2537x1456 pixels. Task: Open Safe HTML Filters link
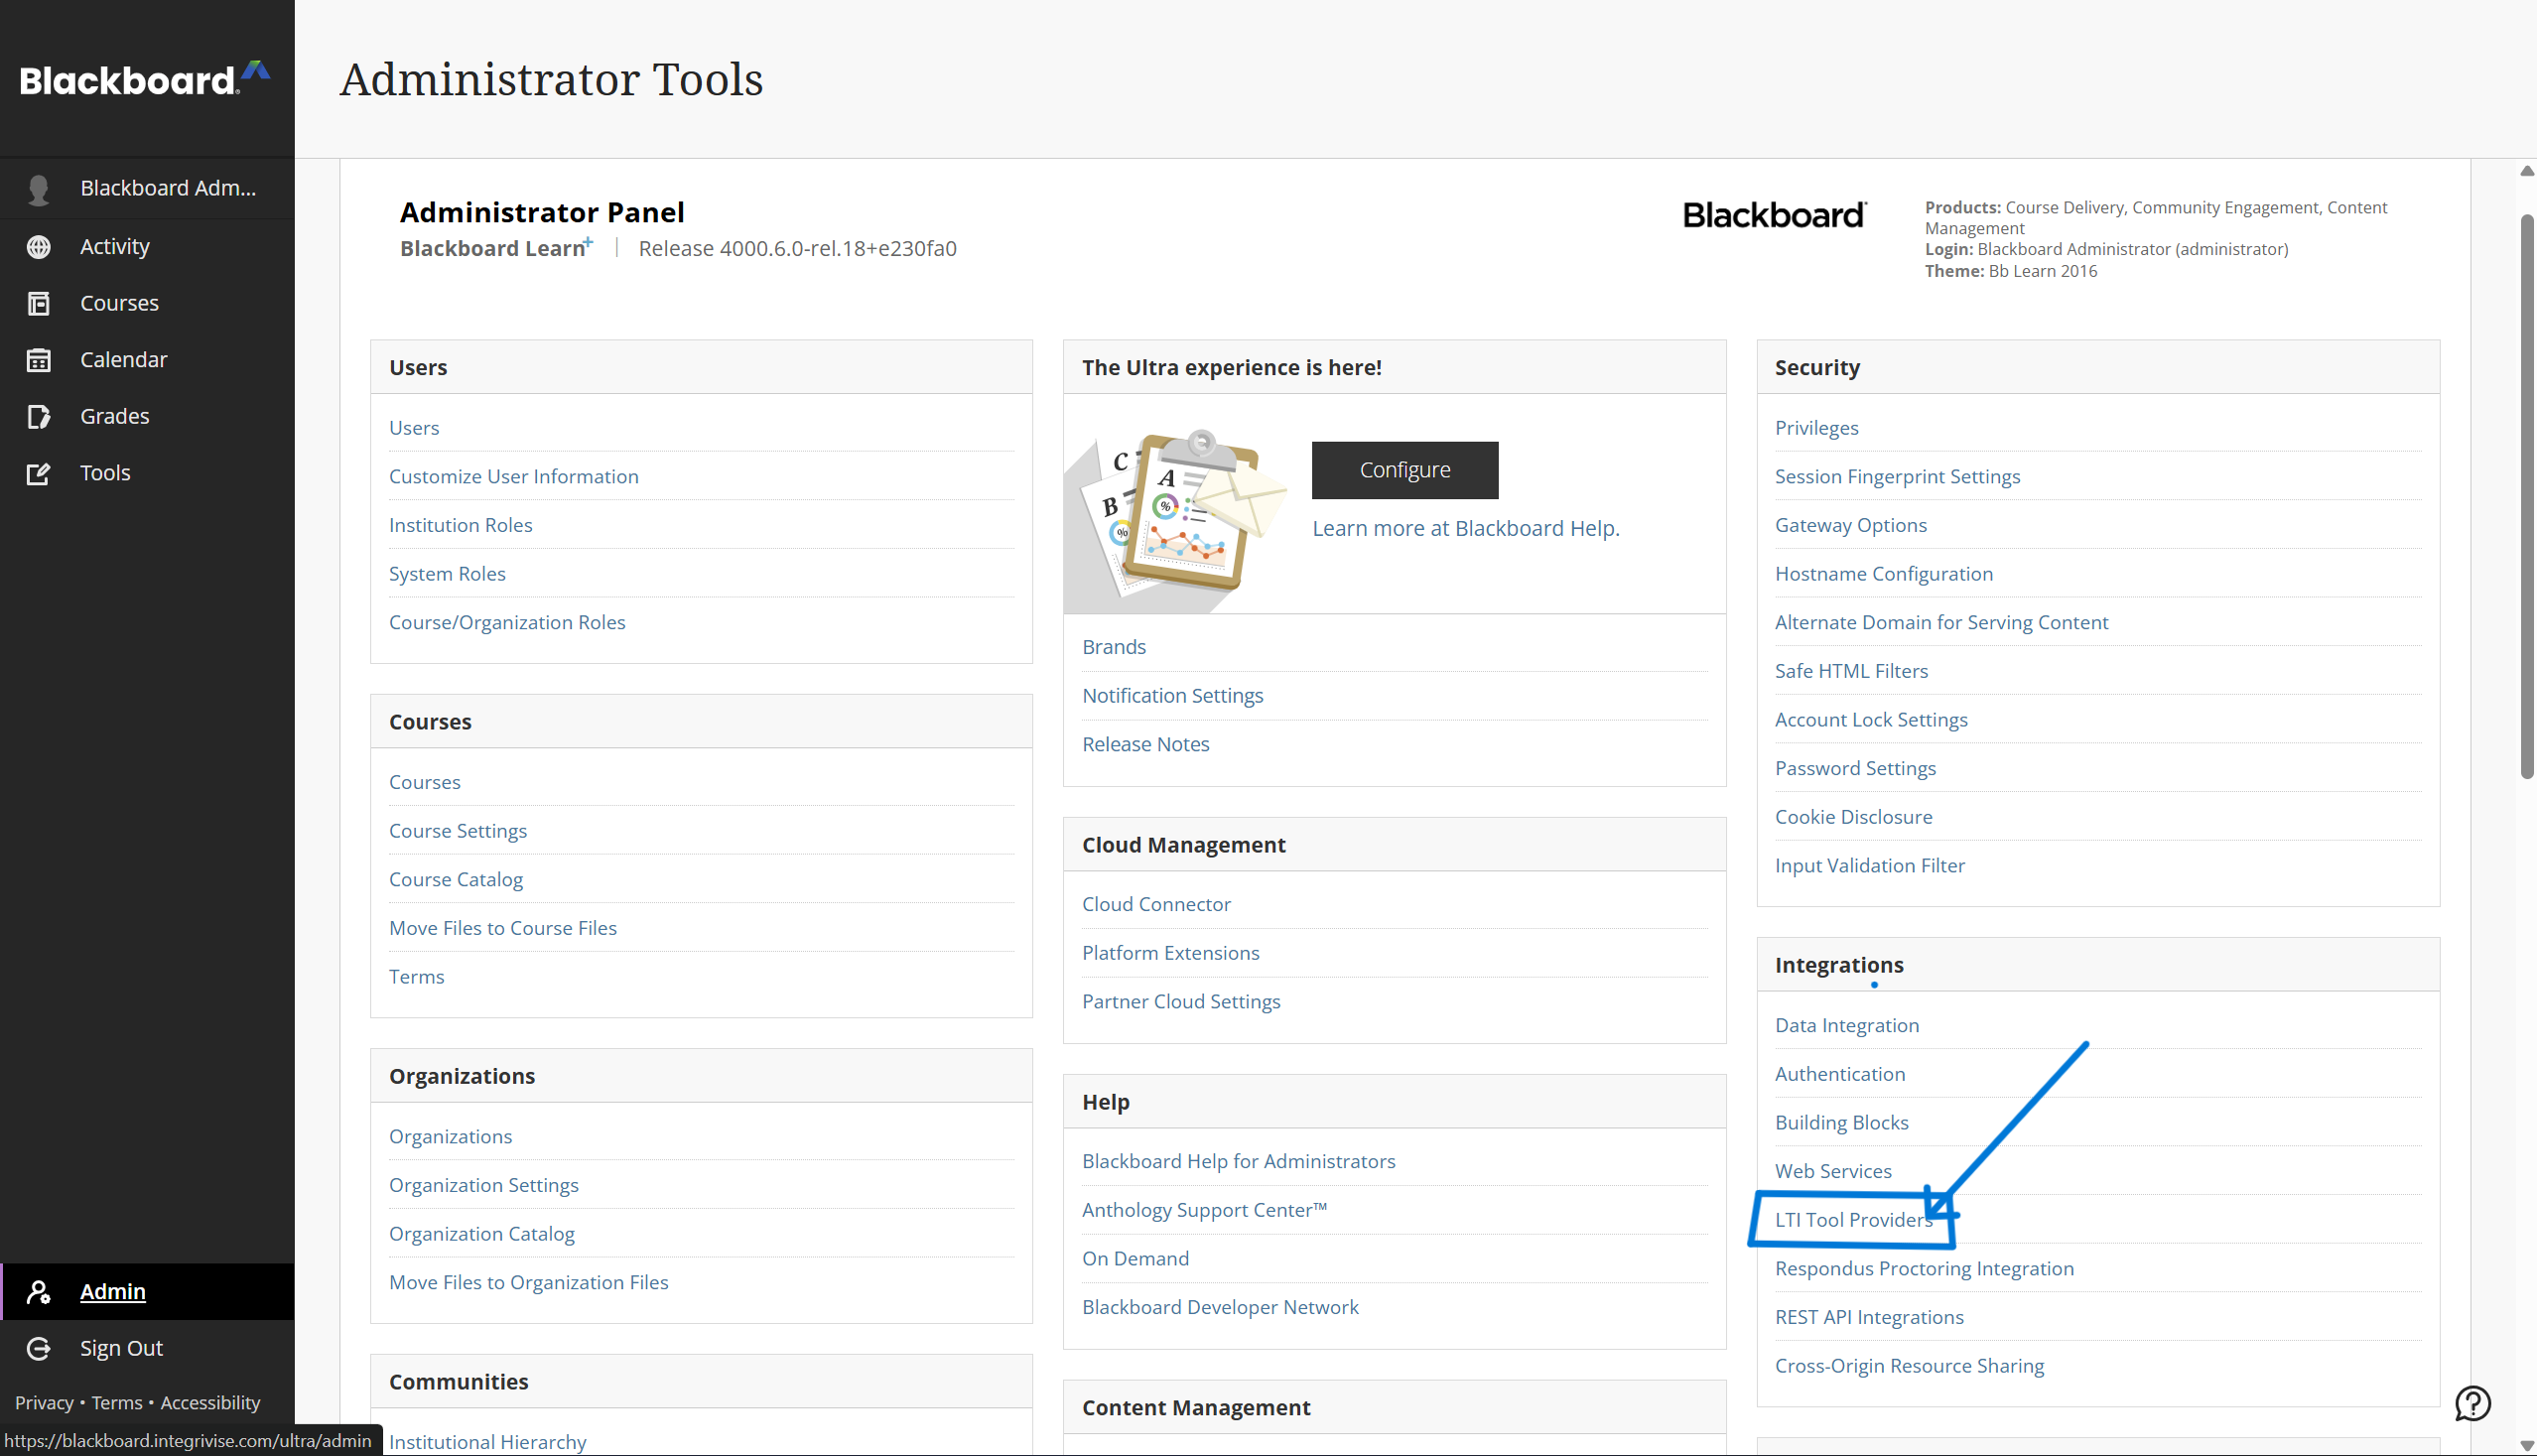click(x=1851, y=671)
